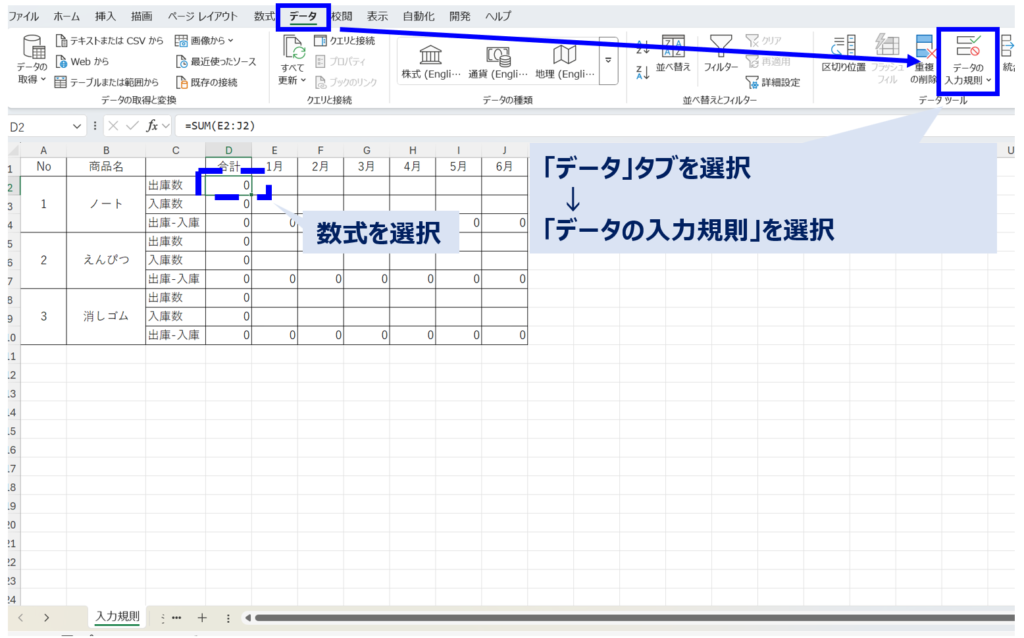
Task: Go to the previous sheet arrow
Action: [21, 618]
